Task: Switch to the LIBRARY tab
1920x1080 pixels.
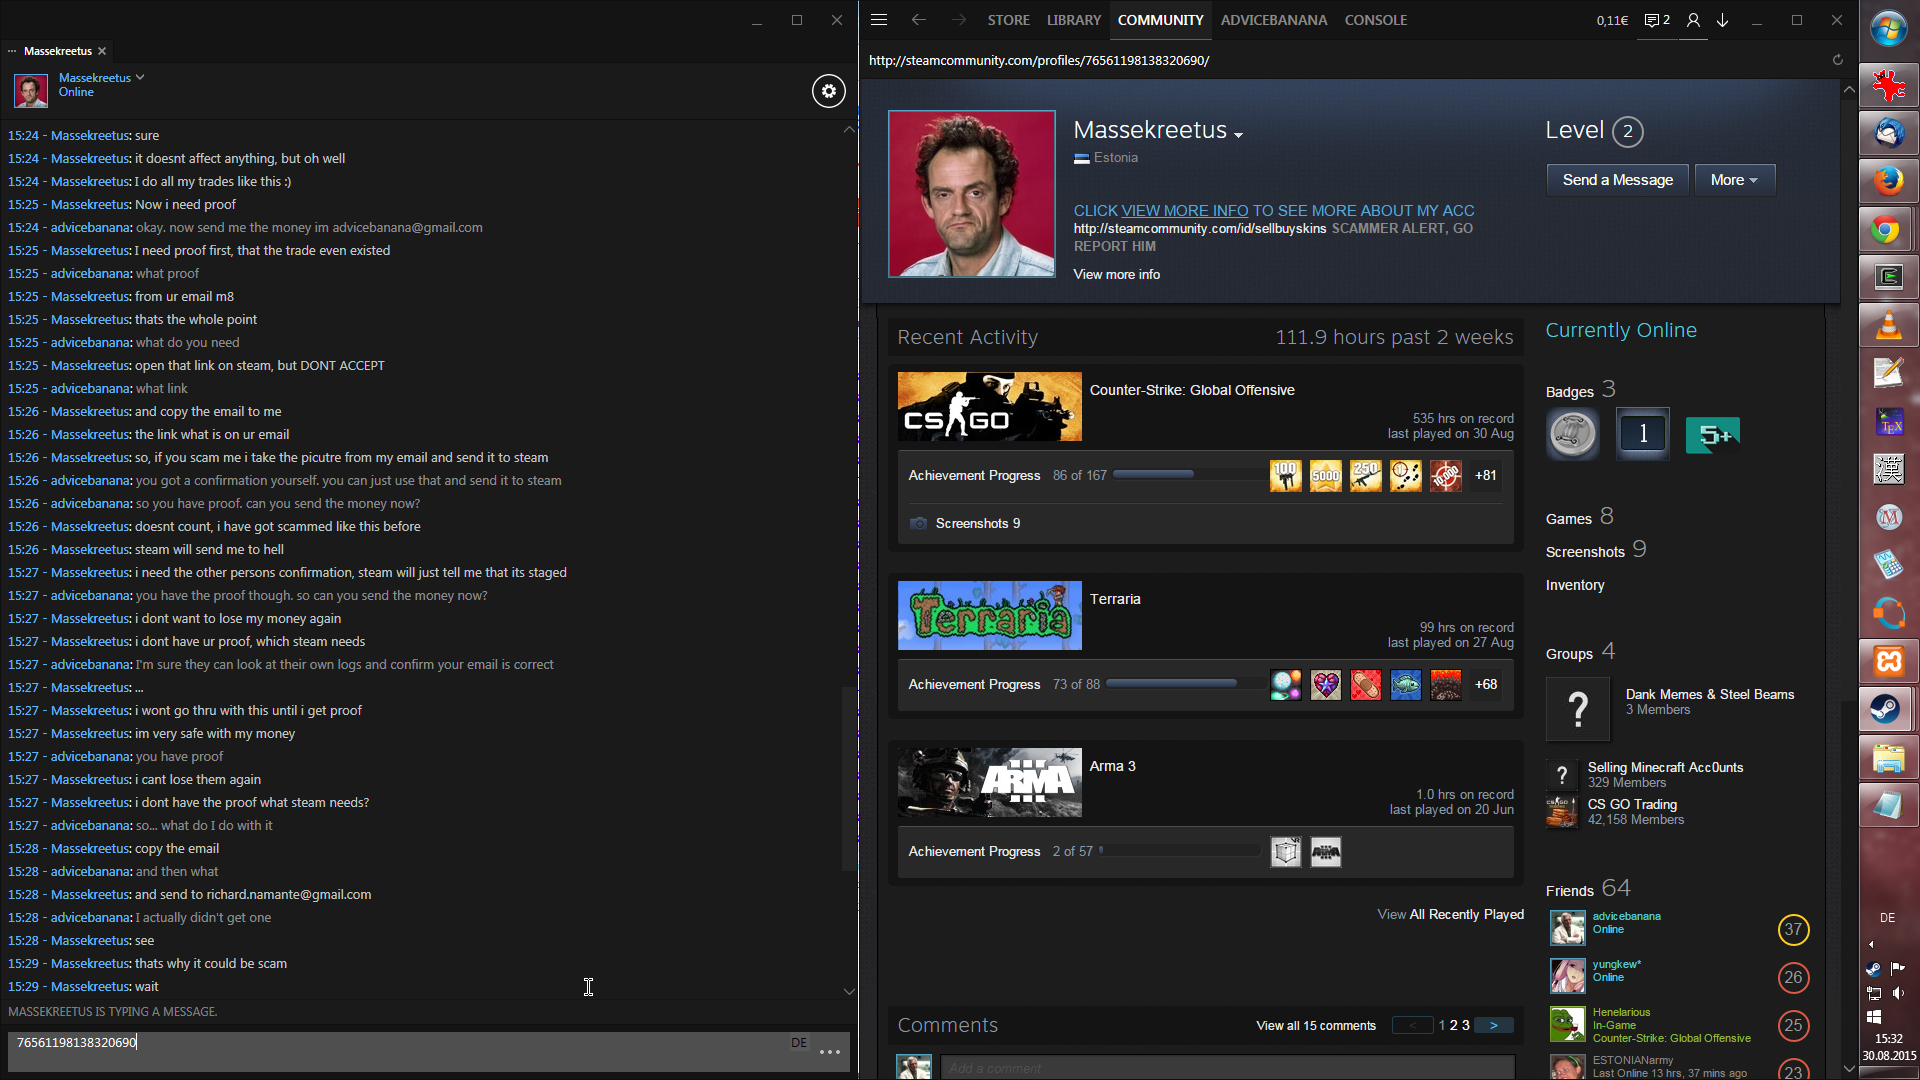Action: (1073, 20)
